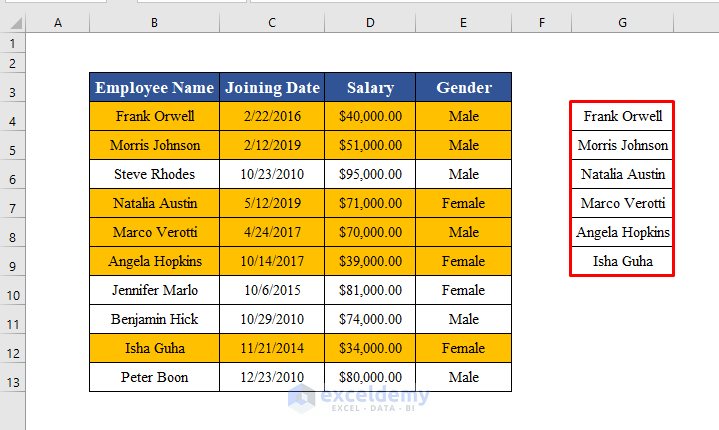Screen dimensions: 719x430
Task: Click the orange Marco Verotti cell in table
Action: point(155,232)
